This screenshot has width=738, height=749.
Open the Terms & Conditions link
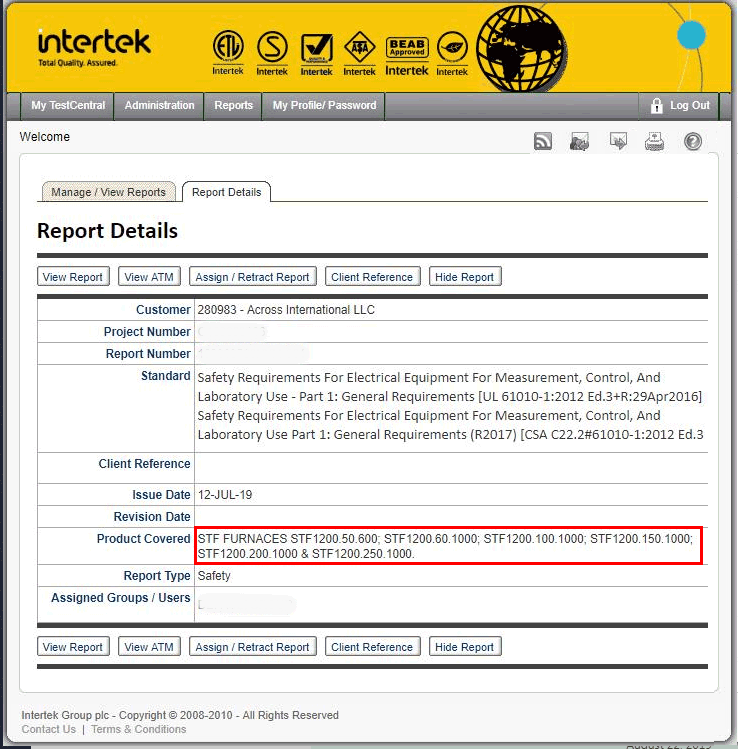138,729
